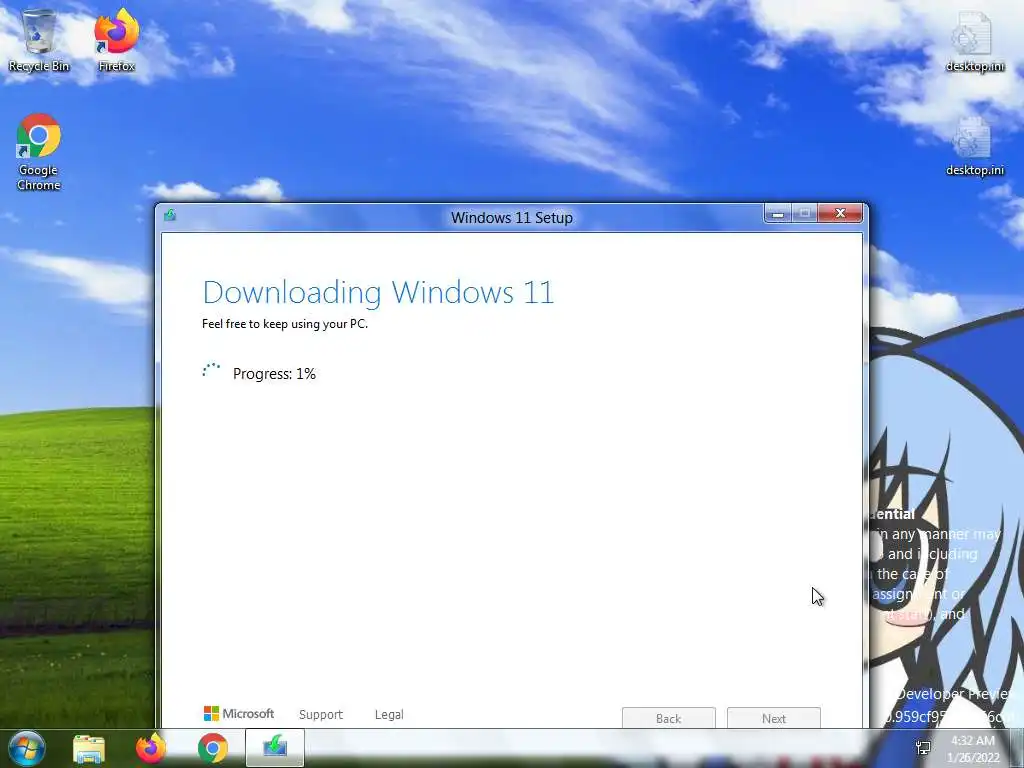Launch Firefox from the taskbar
The height and width of the screenshot is (768, 1024).
click(x=151, y=748)
